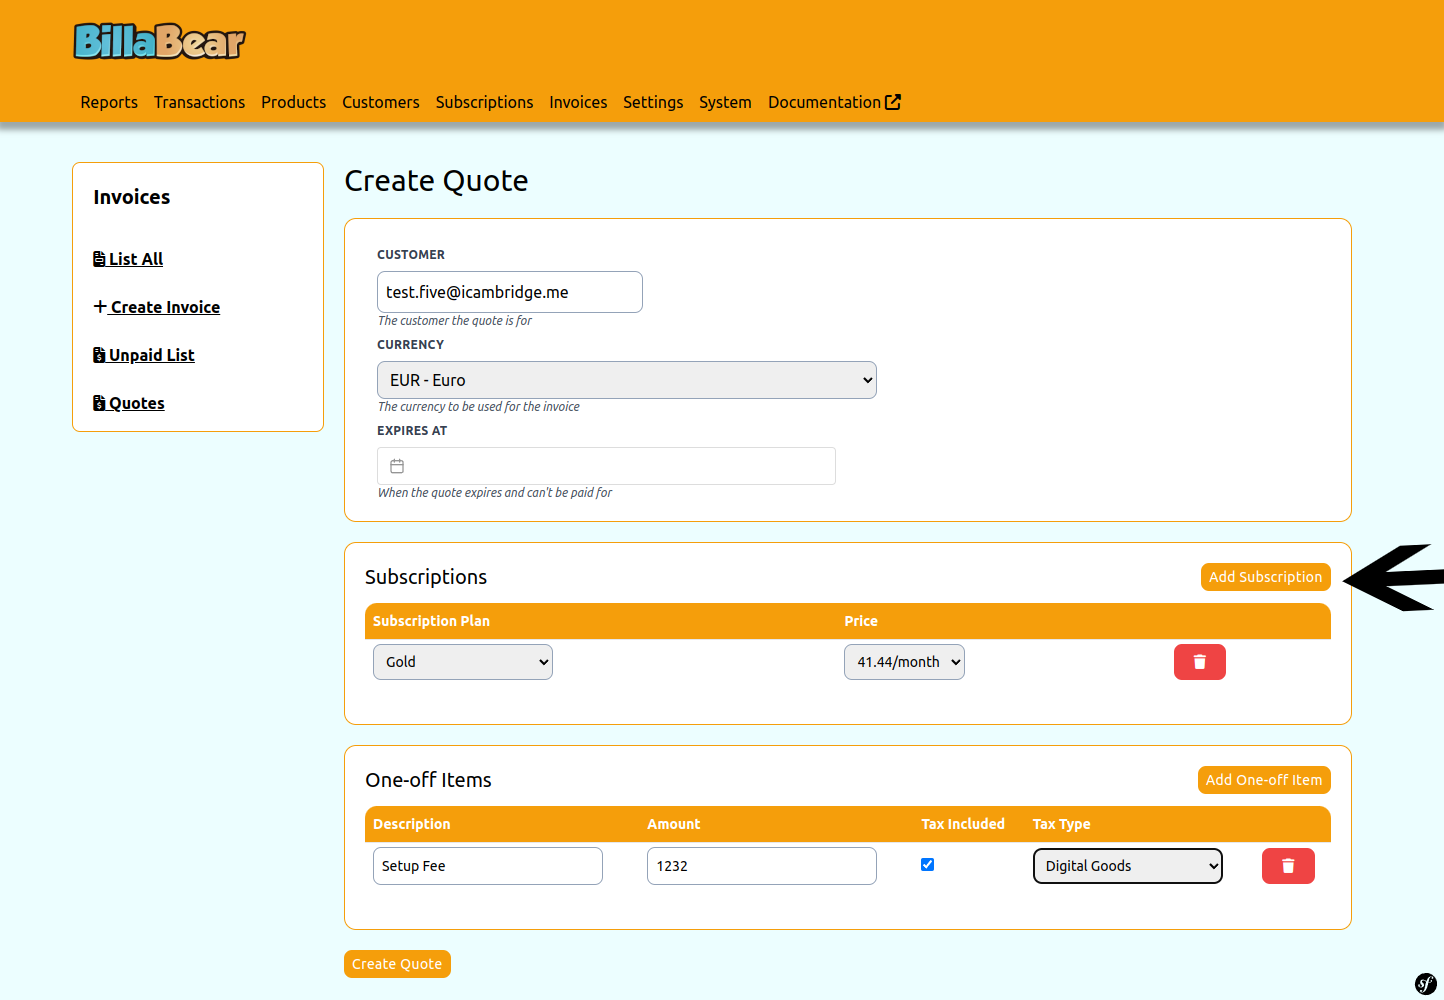
Task: Toggle the Tax Included checkbox for Setup Fee
Action: coord(927,865)
